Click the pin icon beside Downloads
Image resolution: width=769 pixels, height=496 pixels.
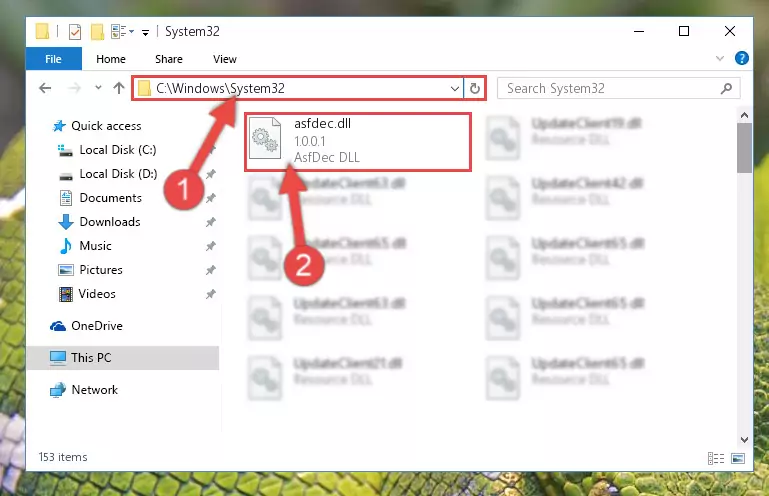pos(211,222)
